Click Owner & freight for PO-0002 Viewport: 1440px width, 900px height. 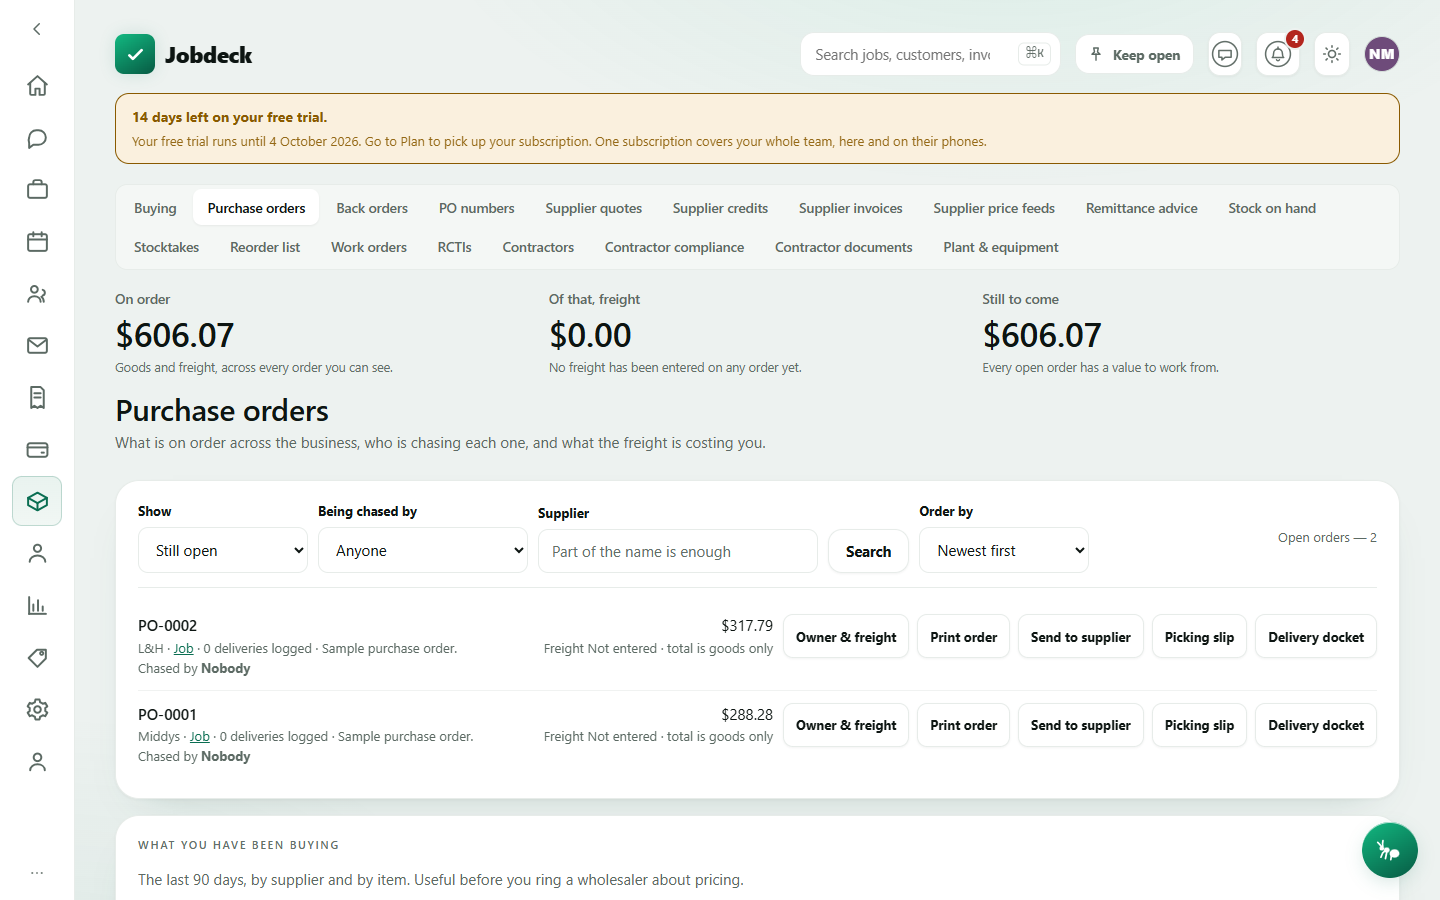[x=846, y=637]
